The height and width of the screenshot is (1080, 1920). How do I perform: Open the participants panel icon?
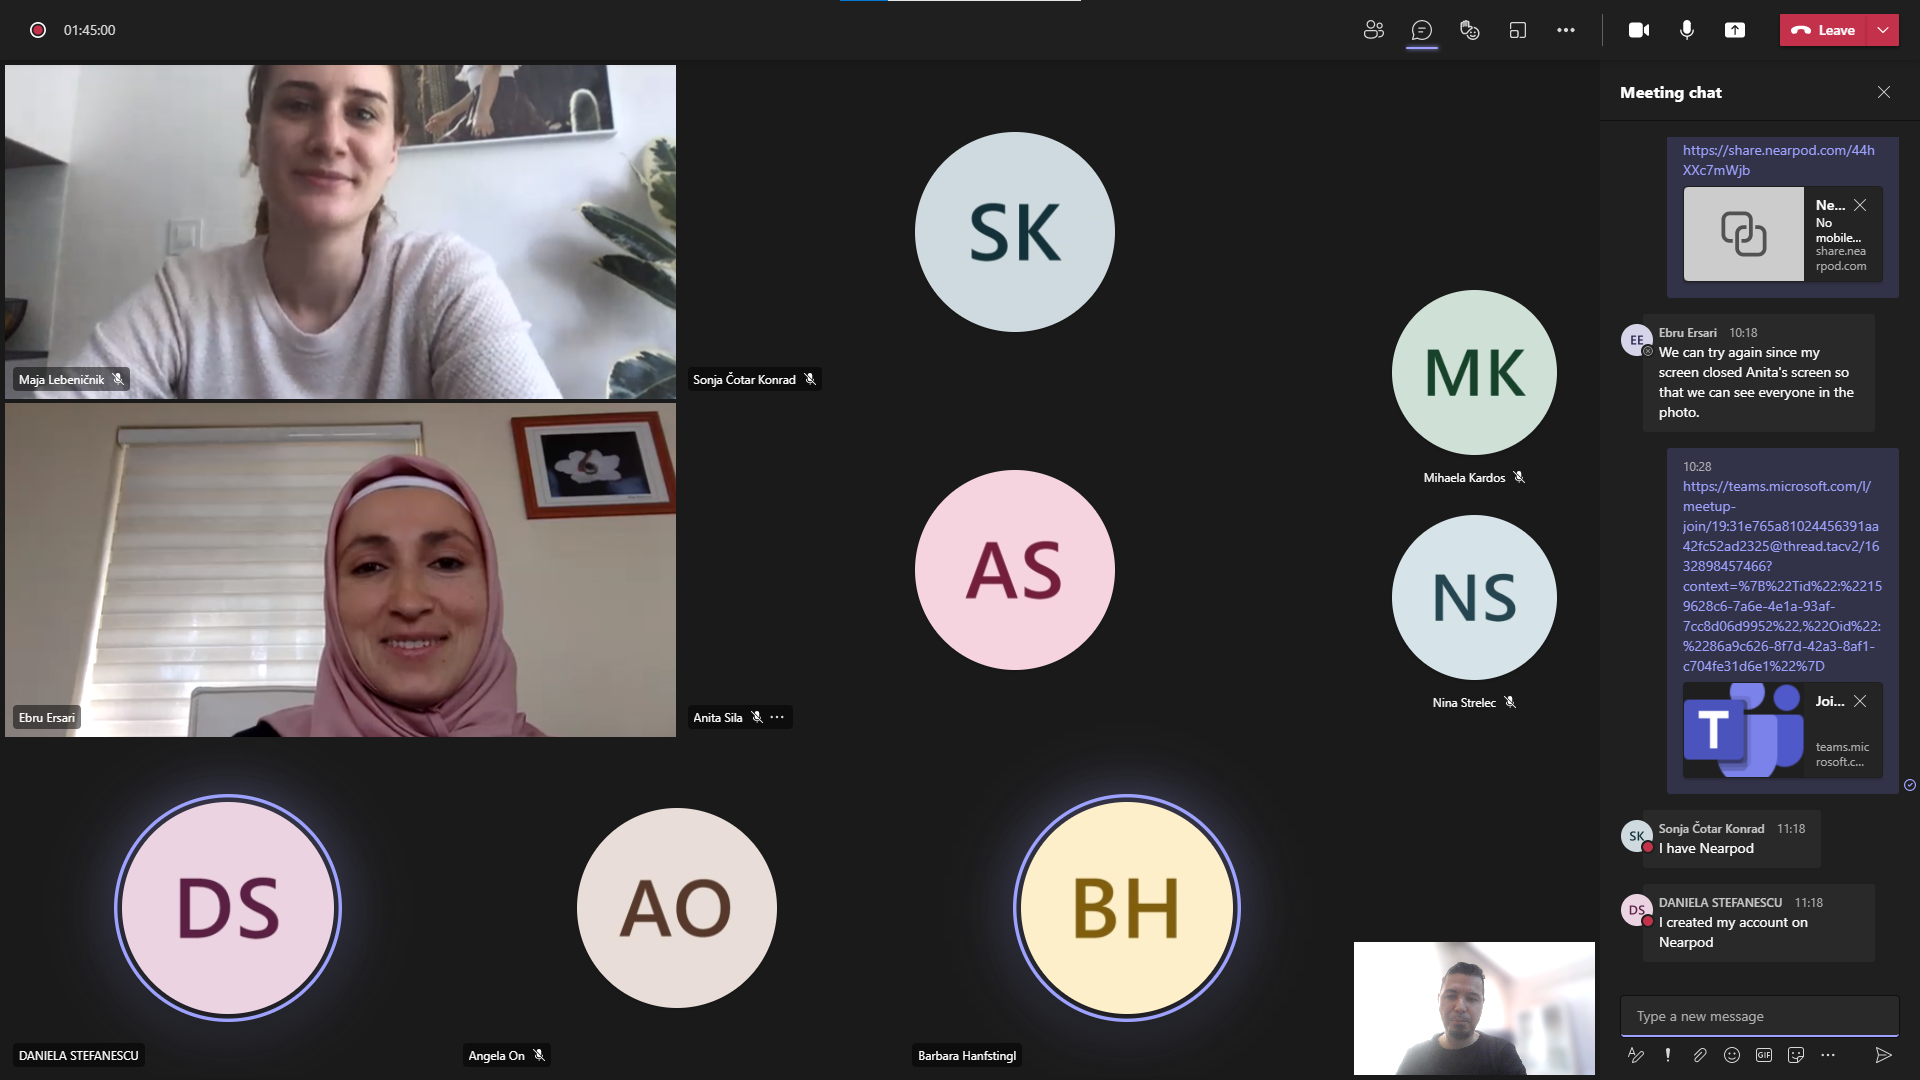[1374, 30]
